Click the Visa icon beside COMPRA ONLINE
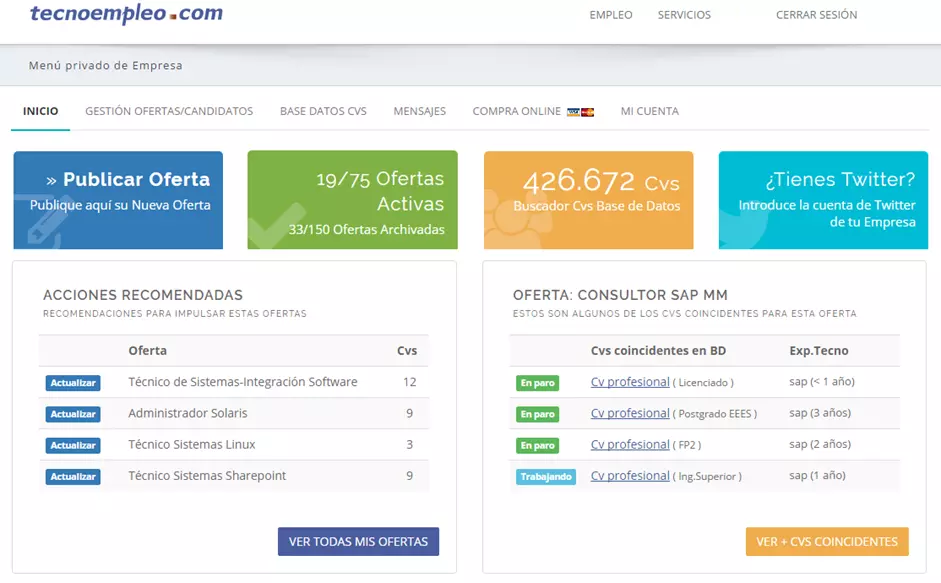Image resolution: width=941 pixels, height=583 pixels. coord(573,112)
